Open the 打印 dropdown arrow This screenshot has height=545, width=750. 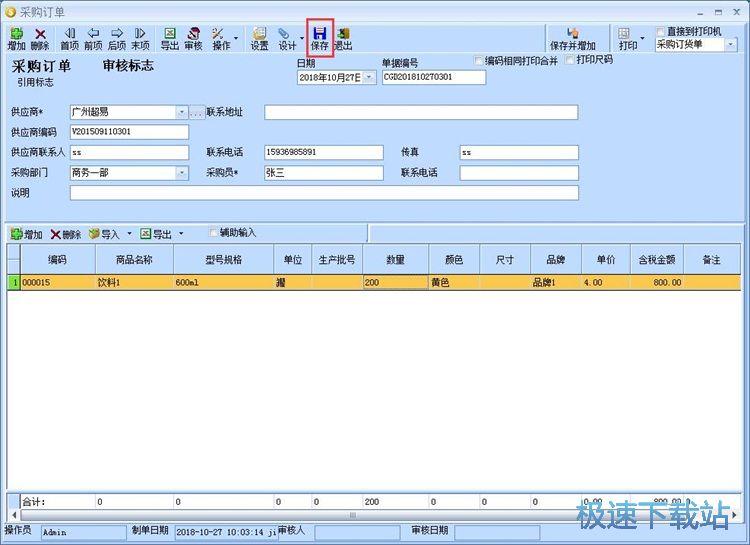tap(642, 39)
